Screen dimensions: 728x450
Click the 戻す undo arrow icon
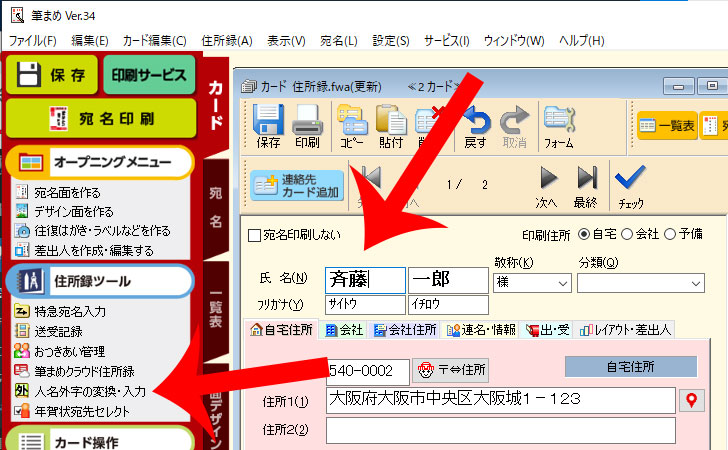[475, 126]
